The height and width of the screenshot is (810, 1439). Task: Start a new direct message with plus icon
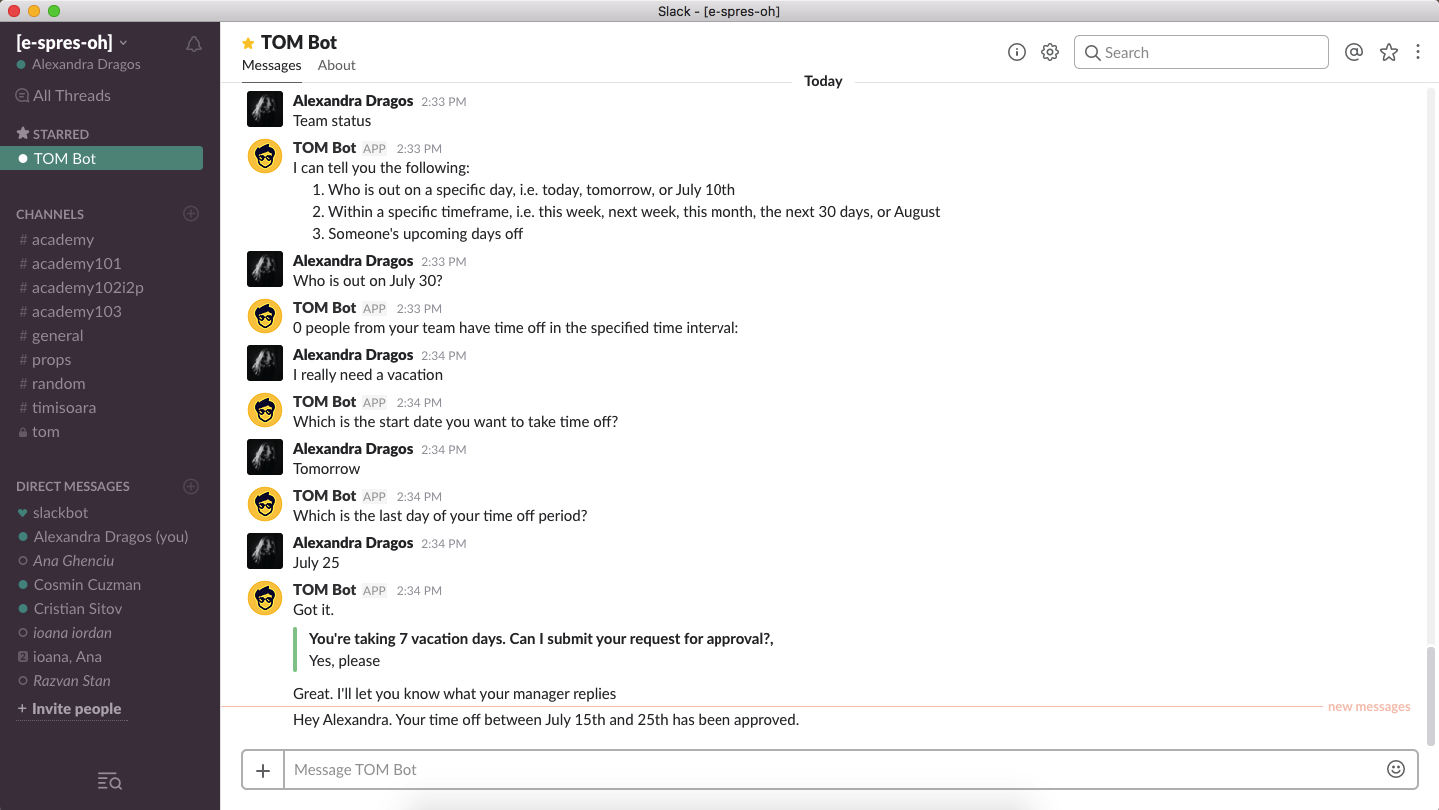click(191, 487)
